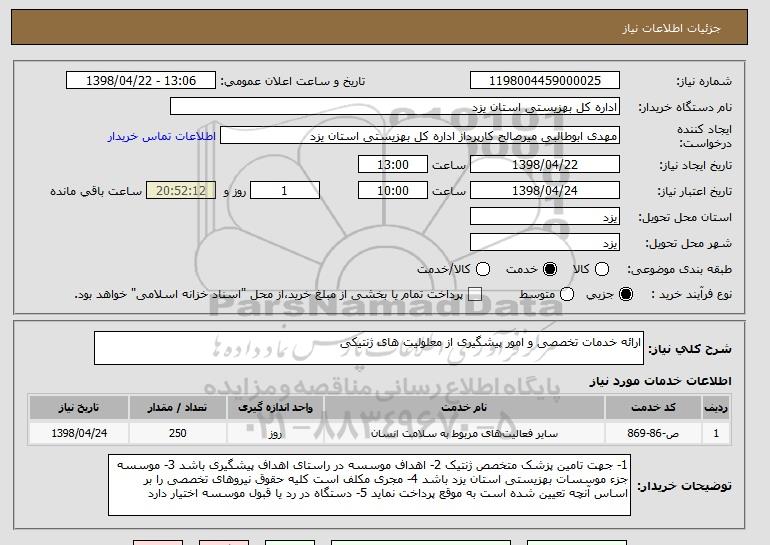Click the delivery city field یزد
Viewport: 770px width, 545px height.
tap(545, 243)
